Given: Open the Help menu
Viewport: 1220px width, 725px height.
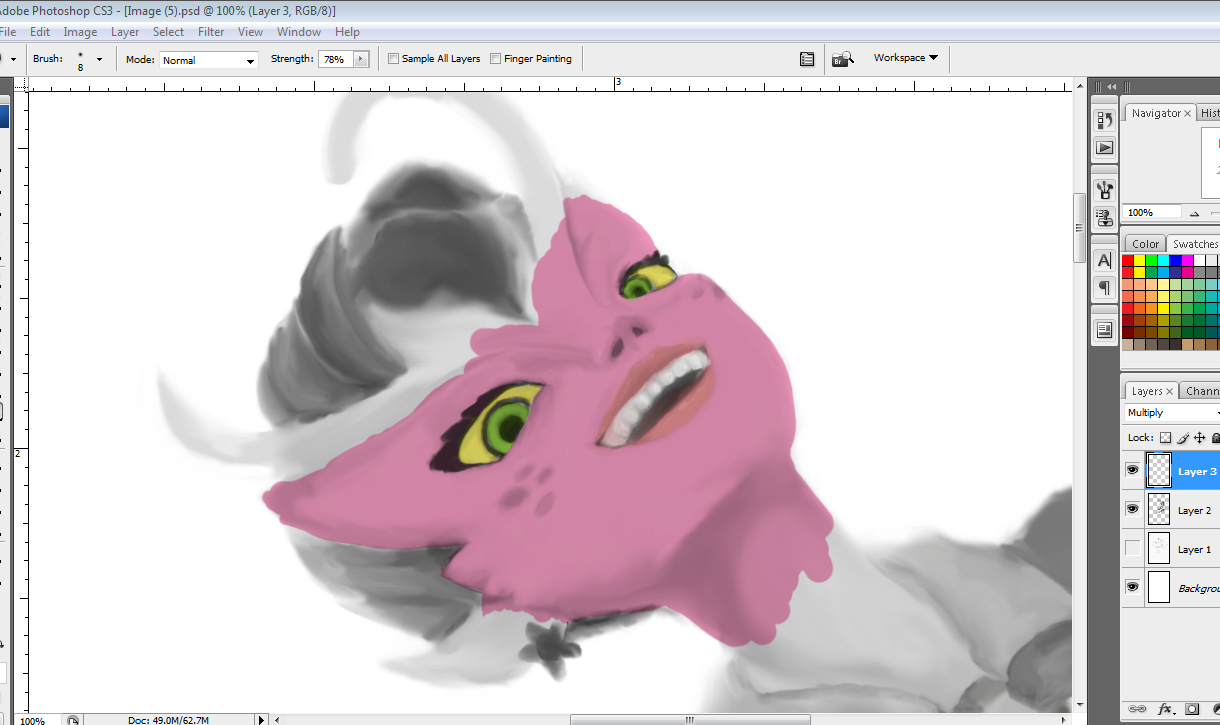Looking at the screenshot, I should point(347,32).
